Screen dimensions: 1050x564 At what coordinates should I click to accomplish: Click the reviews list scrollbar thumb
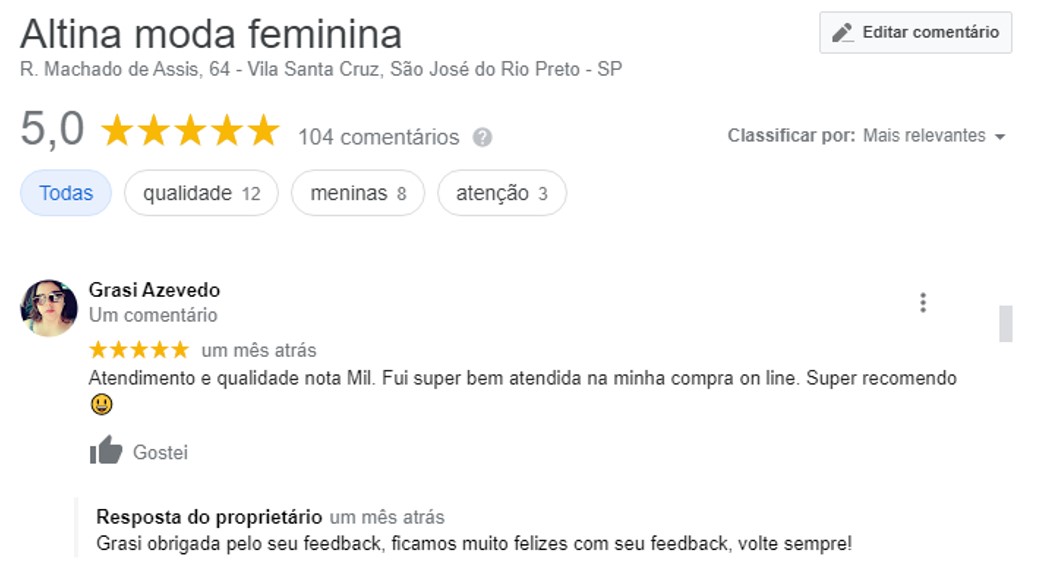pos(1005,324)
